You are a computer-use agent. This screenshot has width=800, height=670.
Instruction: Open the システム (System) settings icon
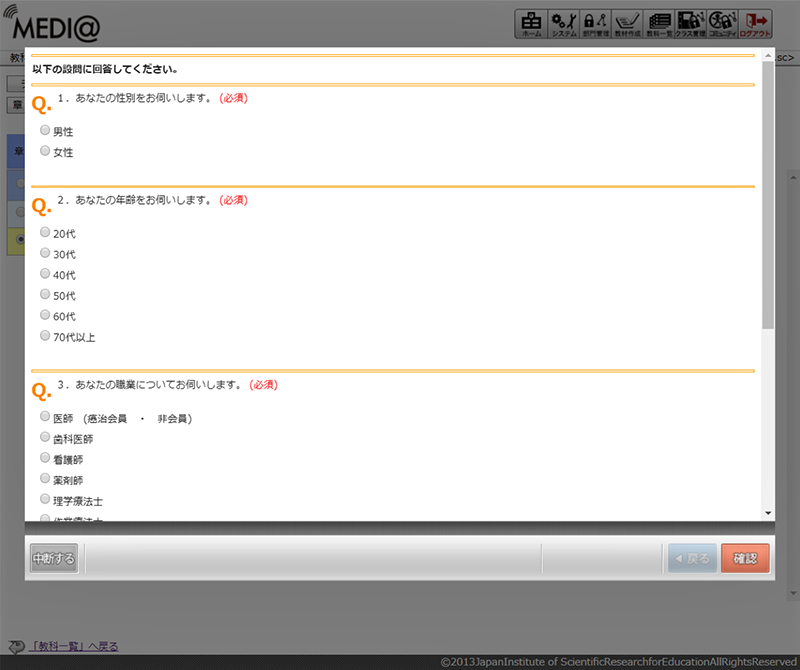563,24
